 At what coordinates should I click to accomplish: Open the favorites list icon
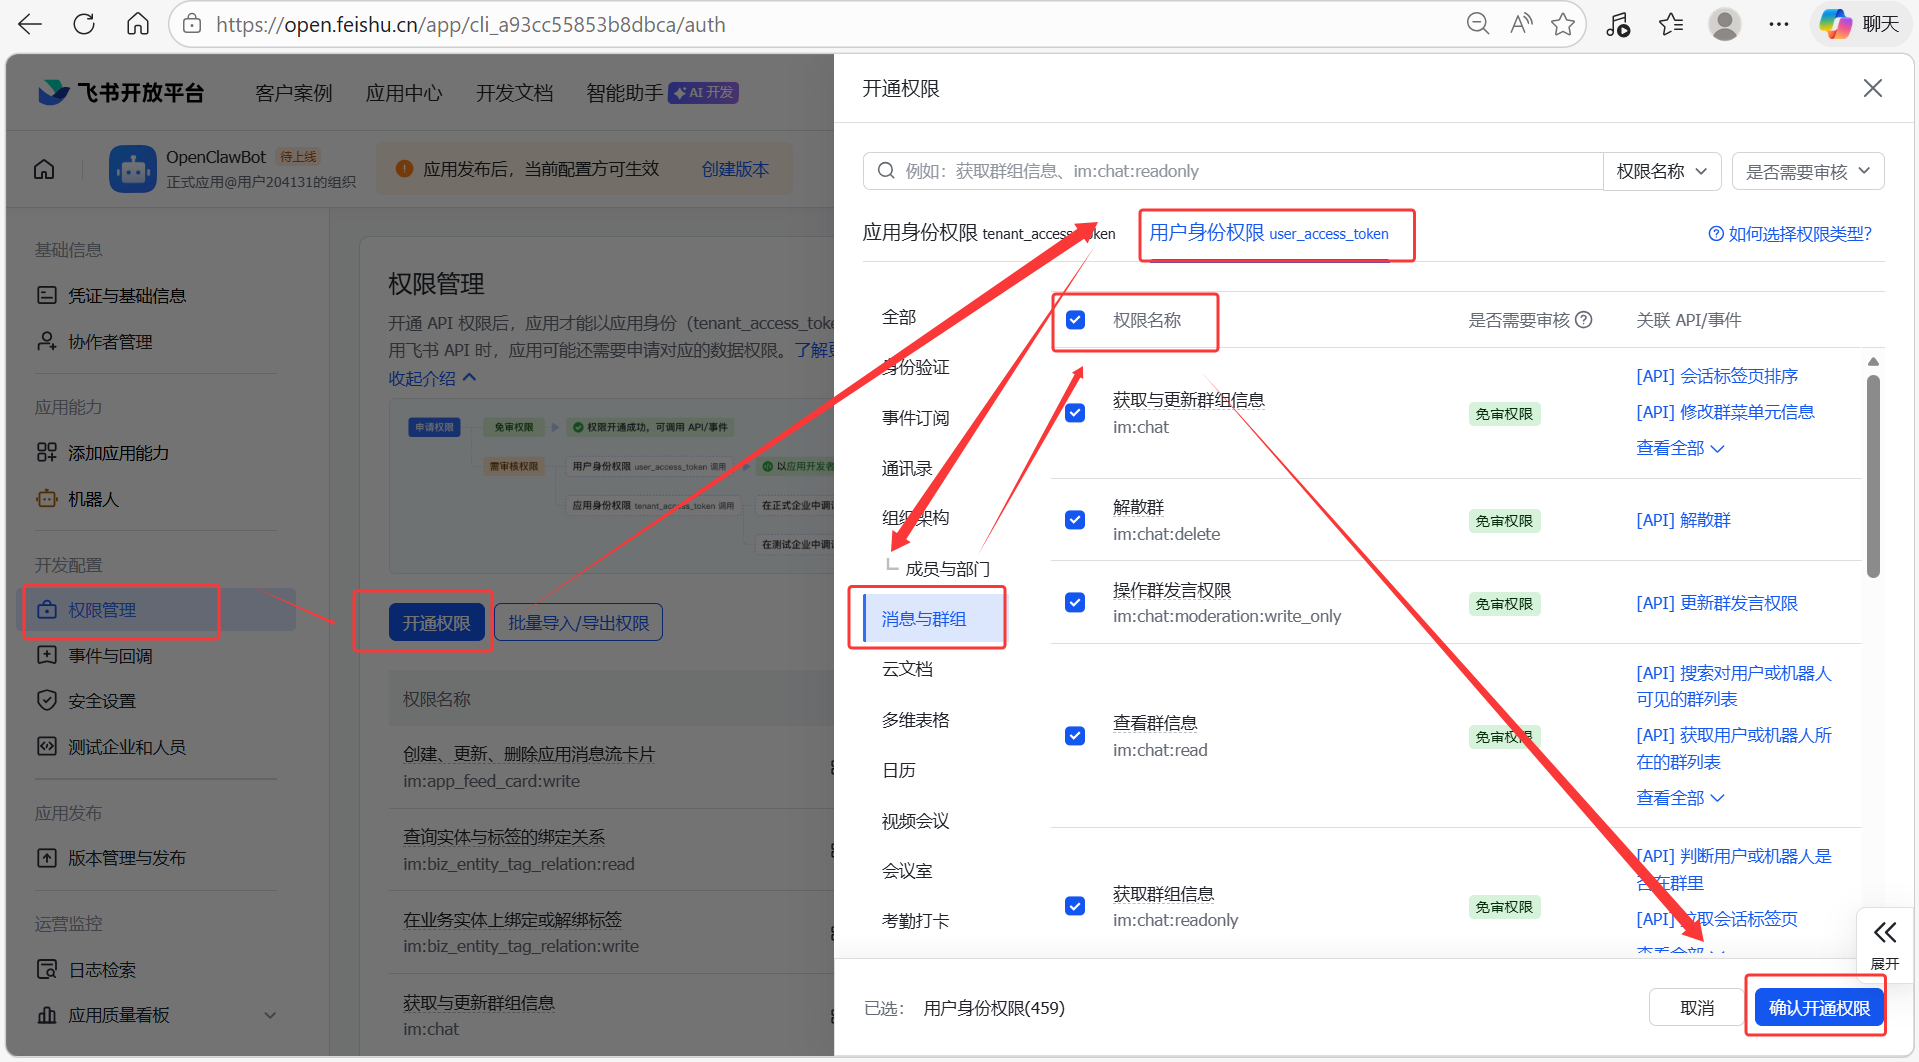[1671, 24]
